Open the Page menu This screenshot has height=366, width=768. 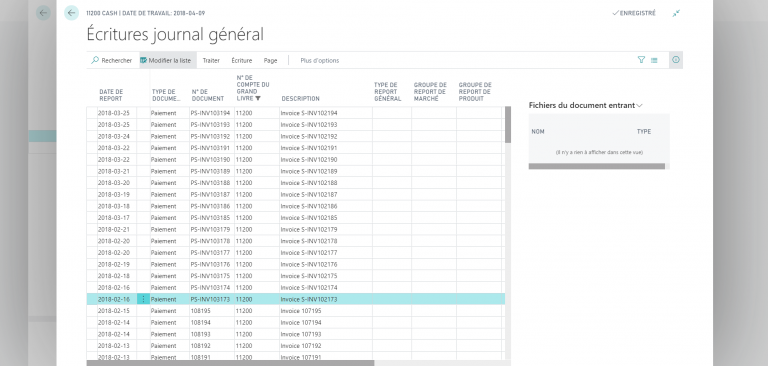coord(270,60)
